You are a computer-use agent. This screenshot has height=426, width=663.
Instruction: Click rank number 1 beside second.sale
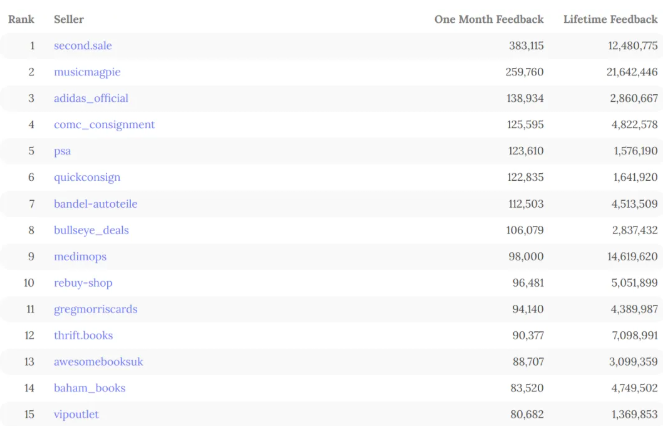coord(32,46)
